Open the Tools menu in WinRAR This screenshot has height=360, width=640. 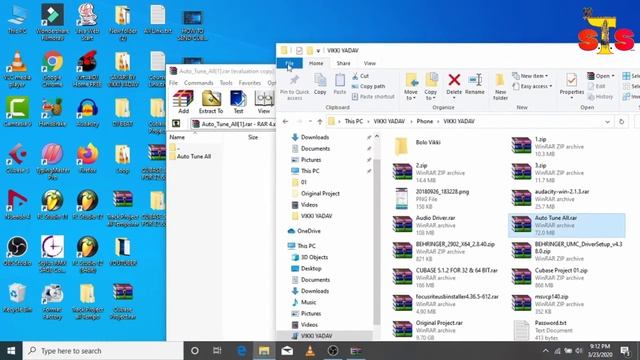(226, 83)
